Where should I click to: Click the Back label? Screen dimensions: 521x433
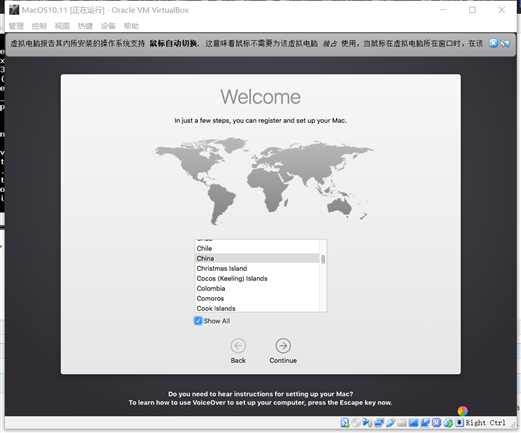pos(238,360)
